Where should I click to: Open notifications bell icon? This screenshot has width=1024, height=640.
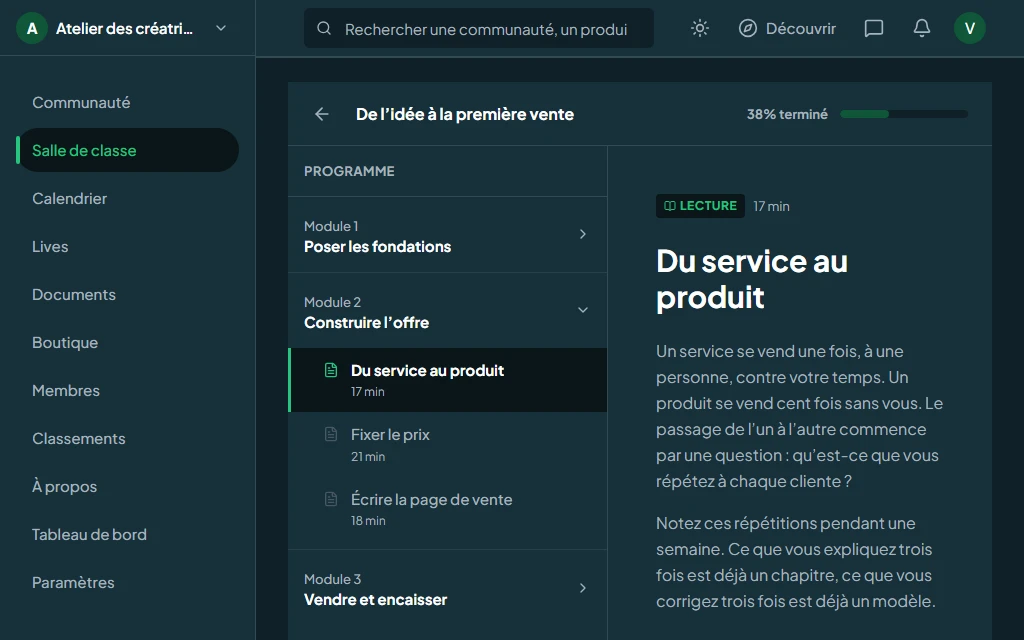pos(921,28)
